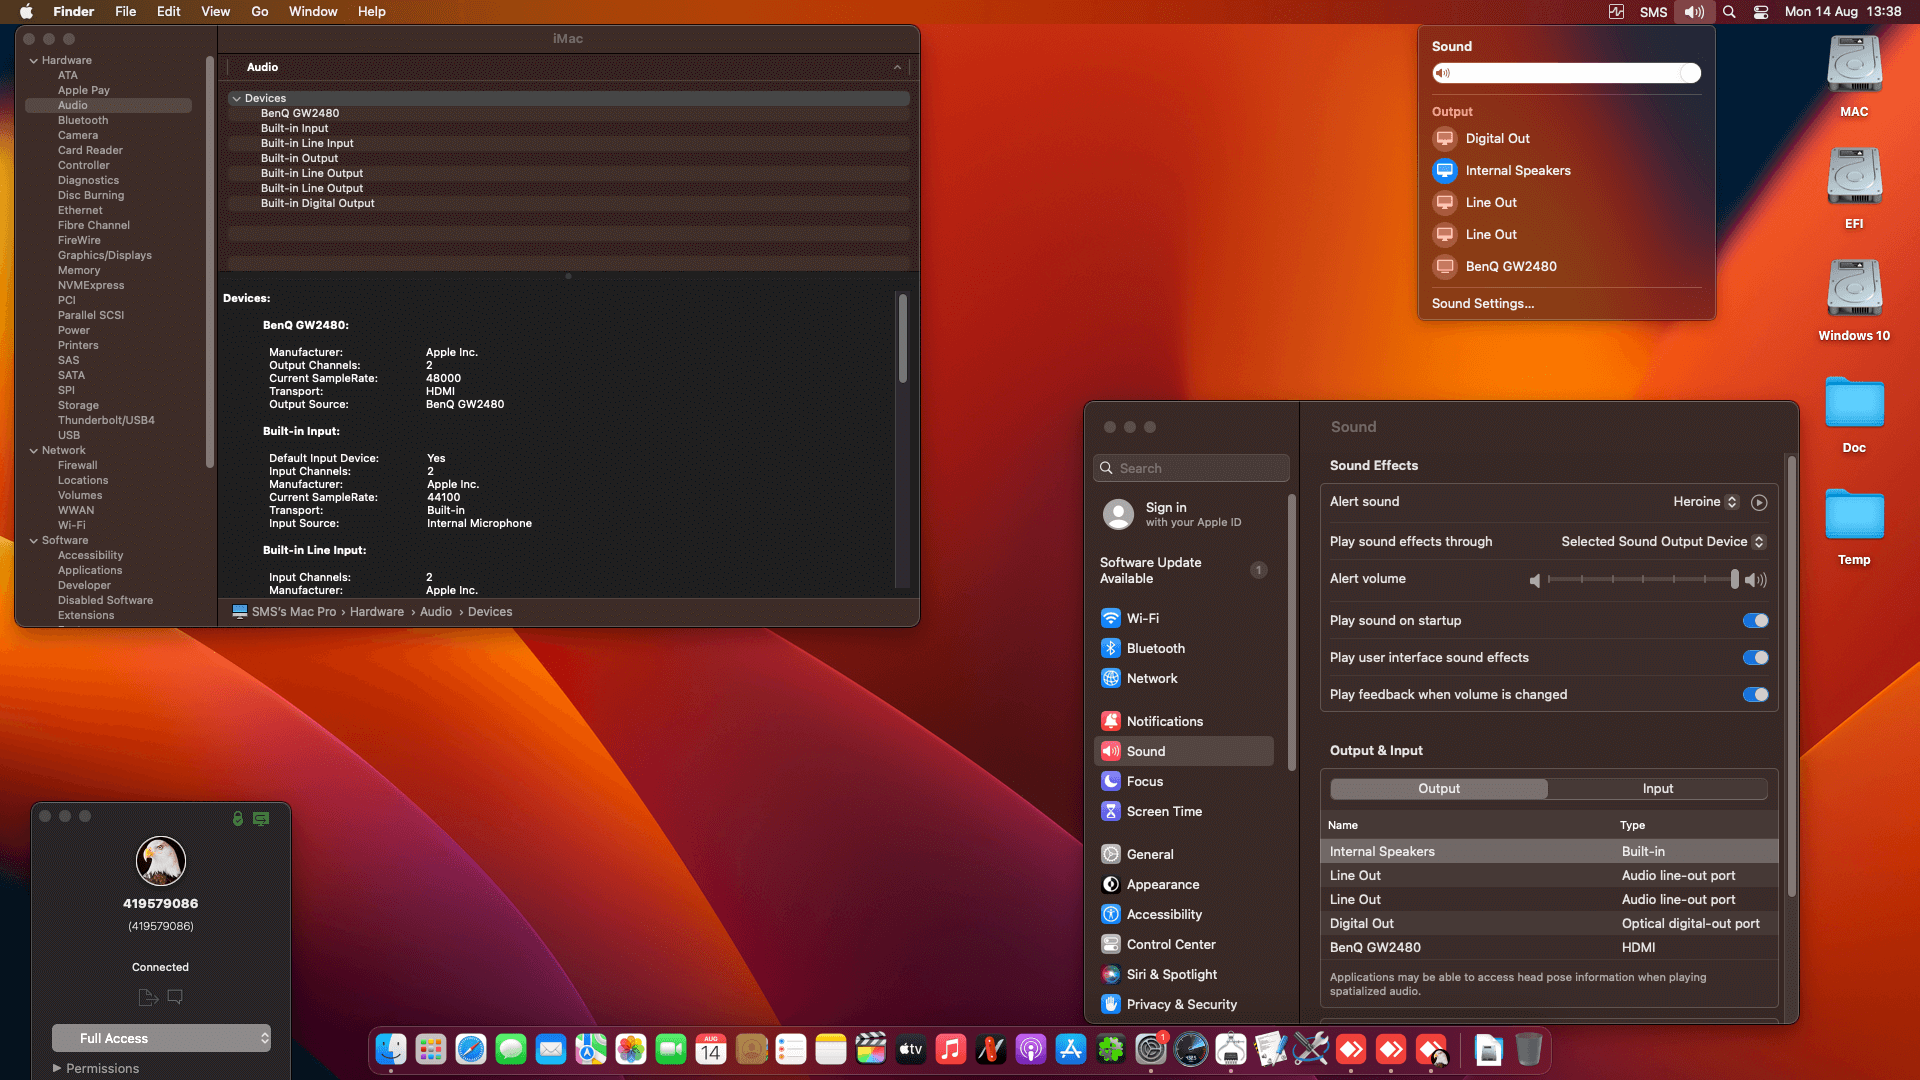The width and height of the screenshot is (1920, 1080).
Task: Open Notifications in System Settings sidebar
Action: 1184,722
